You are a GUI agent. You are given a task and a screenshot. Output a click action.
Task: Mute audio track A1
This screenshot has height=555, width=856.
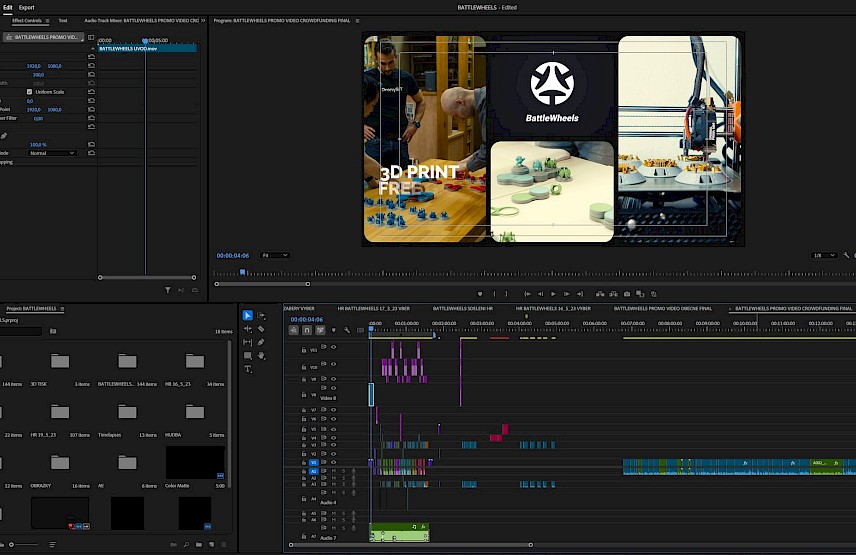pos(335,470)
